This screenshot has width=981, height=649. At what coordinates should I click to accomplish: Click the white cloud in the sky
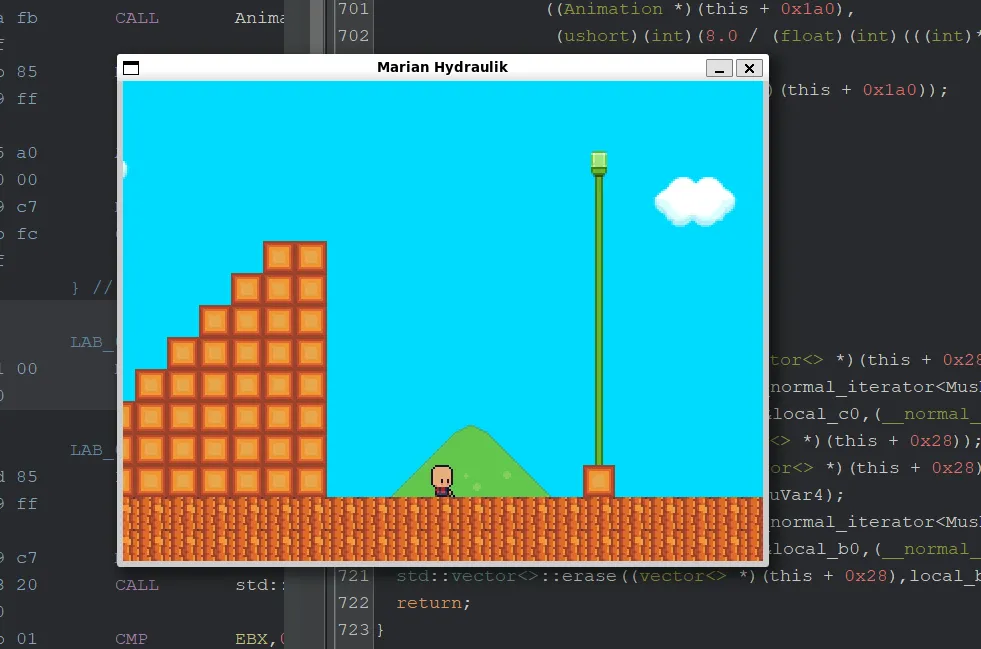coord(694,200)
